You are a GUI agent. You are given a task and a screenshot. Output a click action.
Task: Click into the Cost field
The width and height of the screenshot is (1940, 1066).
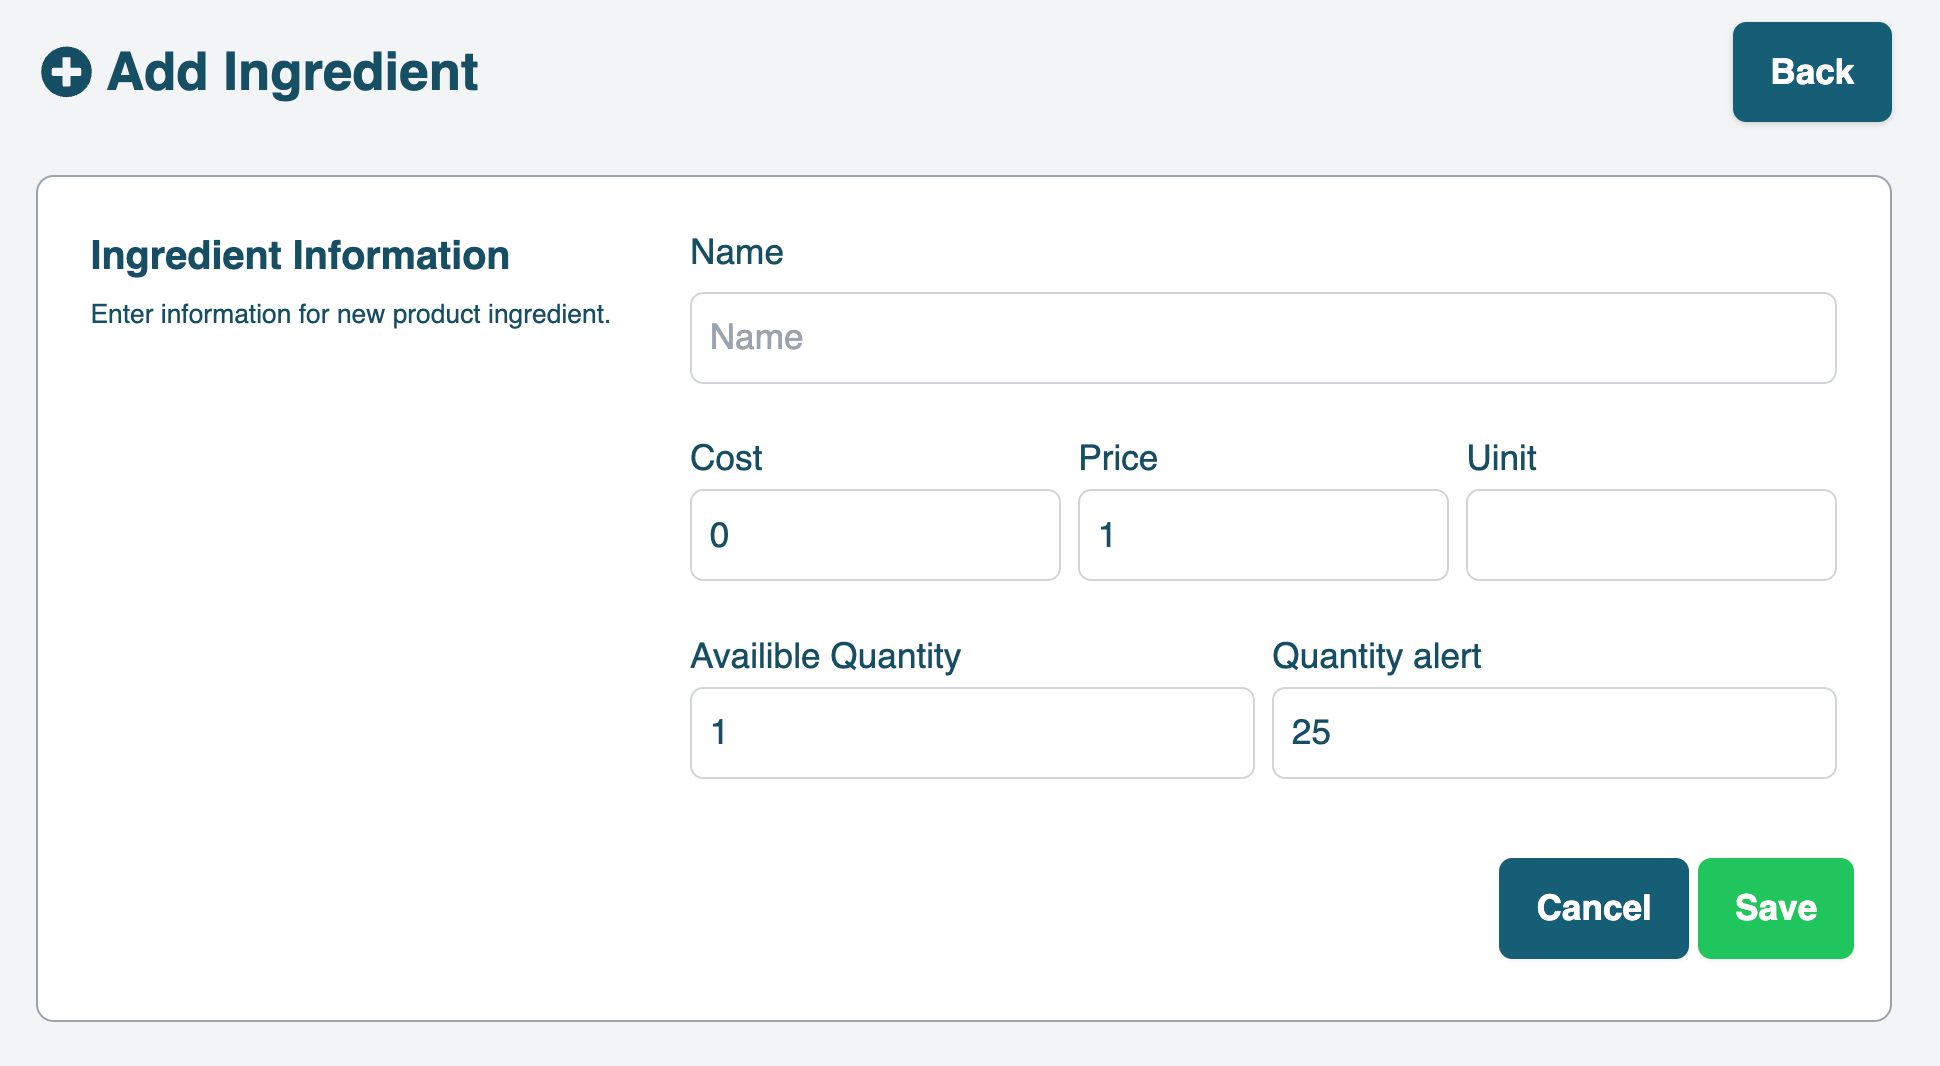pyautogui.click(x=874, y=535)
